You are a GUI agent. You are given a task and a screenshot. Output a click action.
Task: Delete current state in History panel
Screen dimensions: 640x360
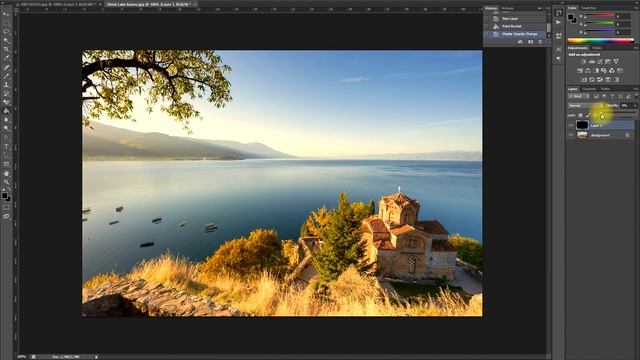(x=540, y=42)
